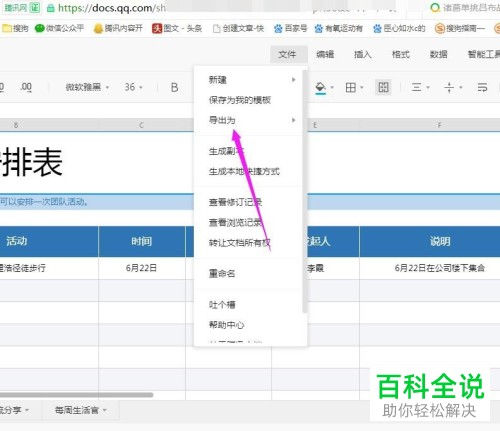Open the 文件 menu
This screenshot has height=431, width=500.
pos(288,54)
